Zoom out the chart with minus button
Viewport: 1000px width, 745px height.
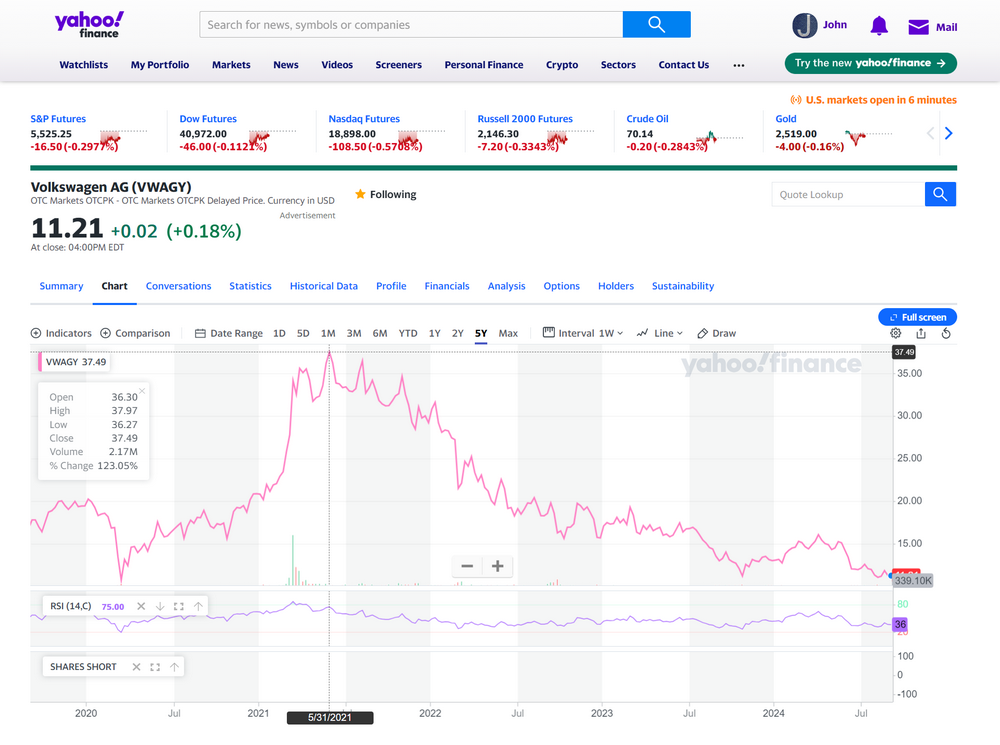[467, 567]
